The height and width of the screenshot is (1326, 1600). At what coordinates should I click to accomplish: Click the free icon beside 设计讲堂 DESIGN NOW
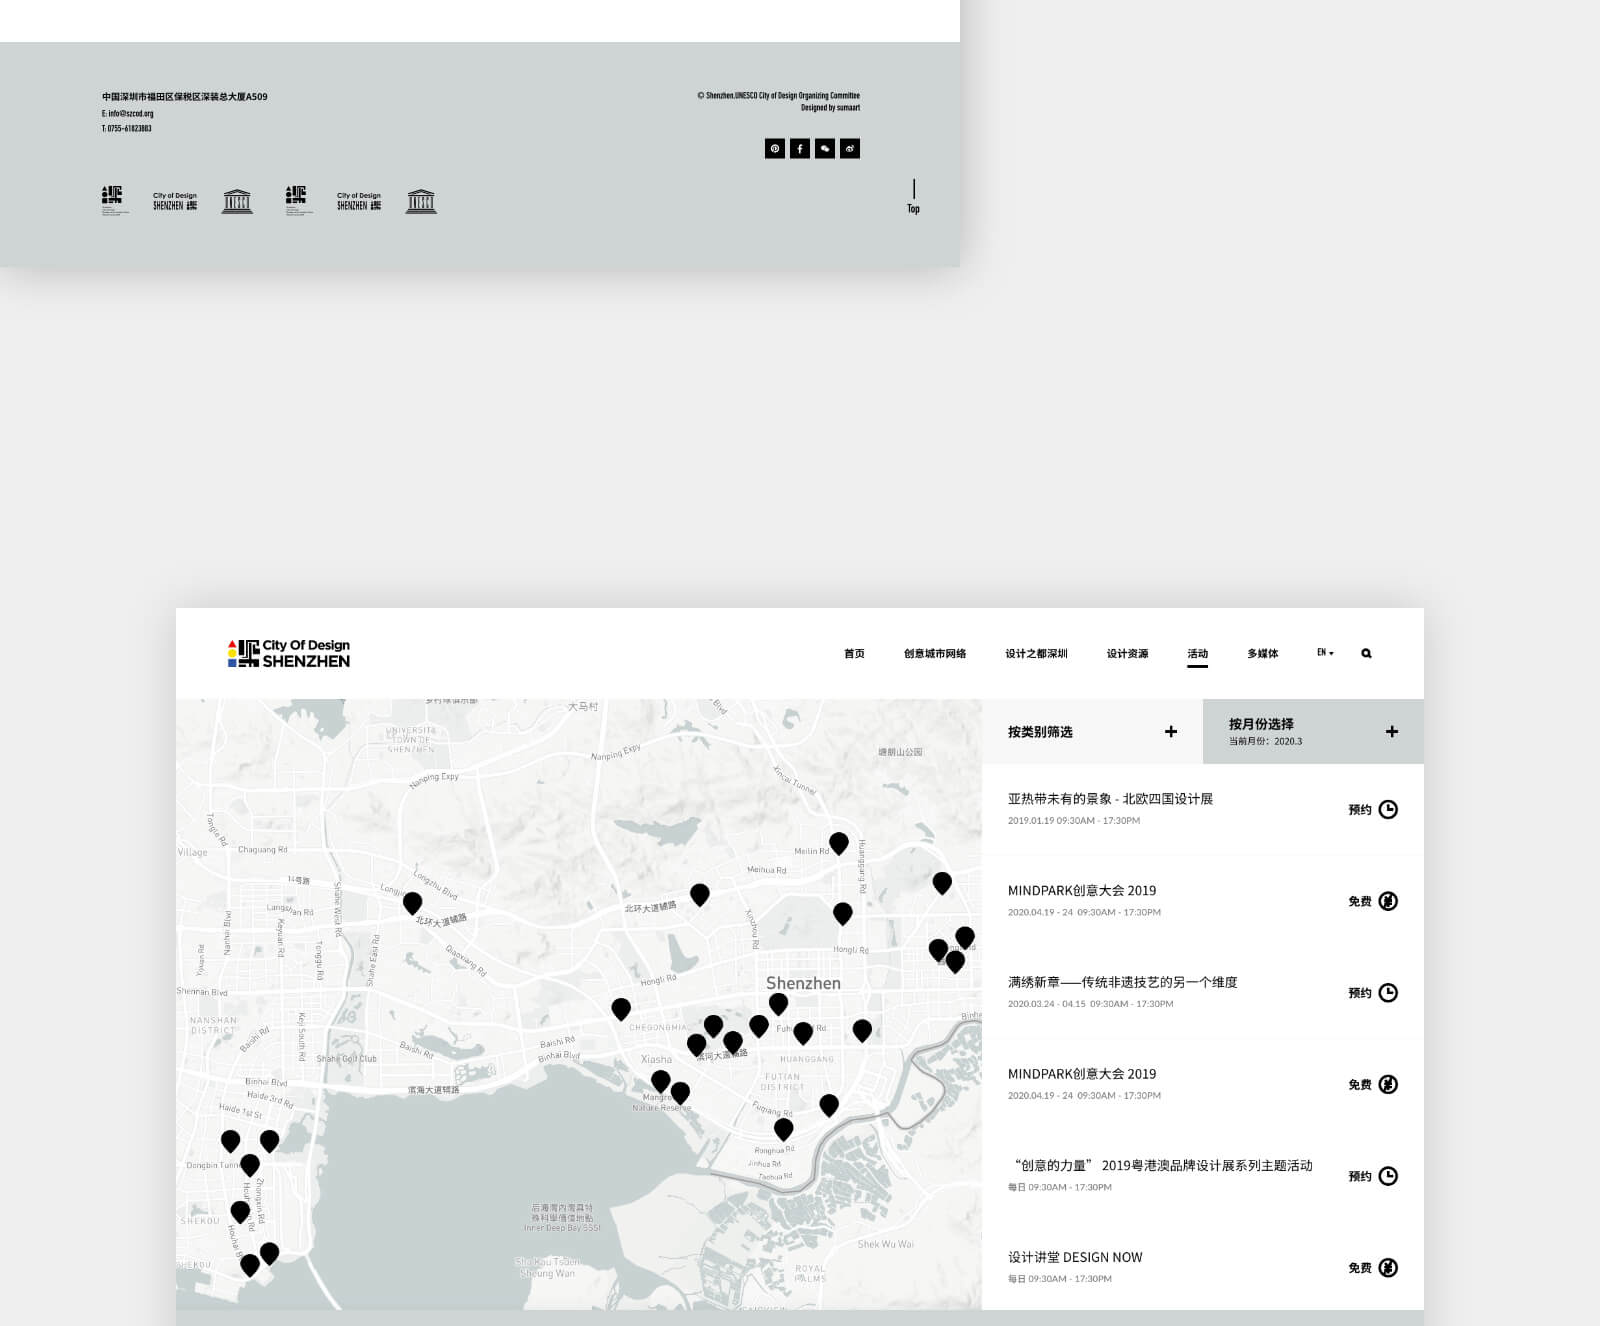tap(1388, 1268)
